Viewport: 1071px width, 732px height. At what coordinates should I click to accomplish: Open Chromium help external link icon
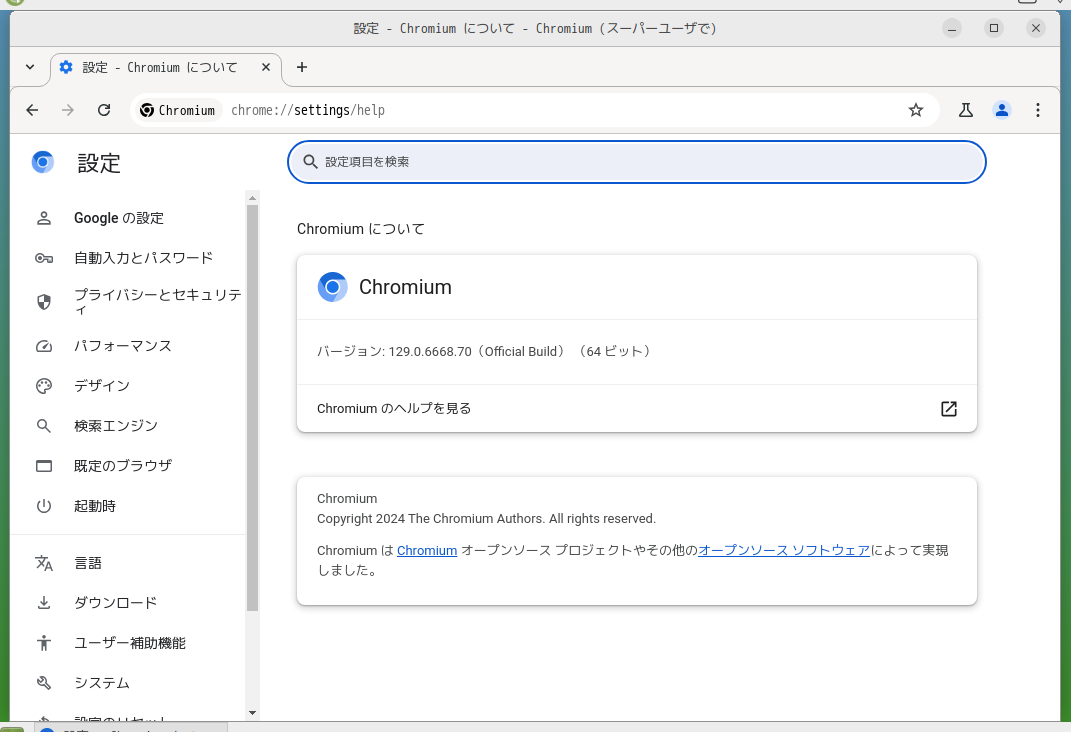948,408
